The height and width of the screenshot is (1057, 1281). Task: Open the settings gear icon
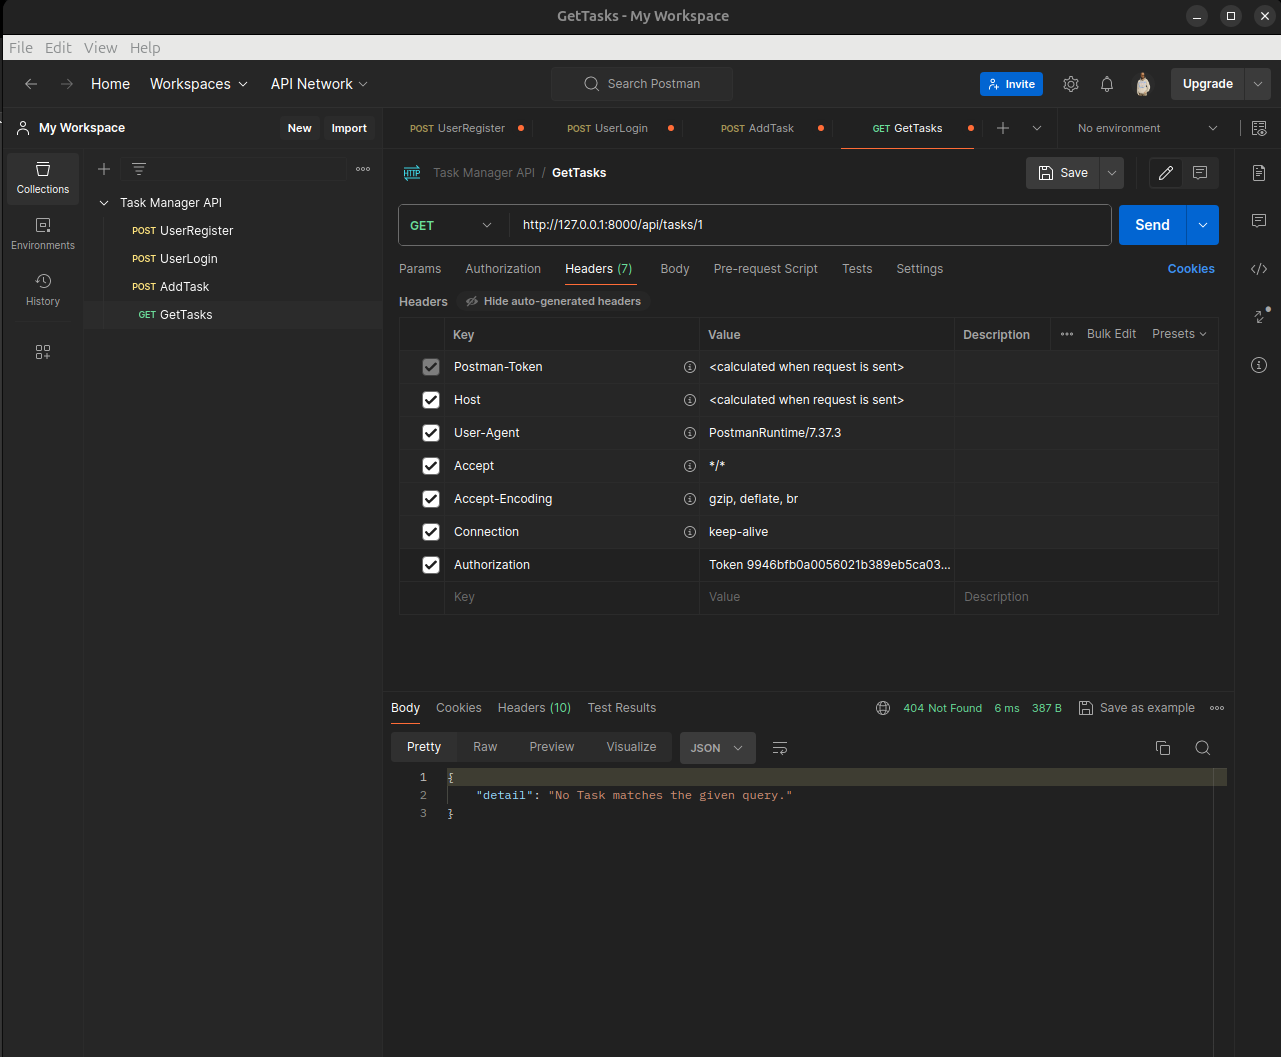click(1071, 84)
